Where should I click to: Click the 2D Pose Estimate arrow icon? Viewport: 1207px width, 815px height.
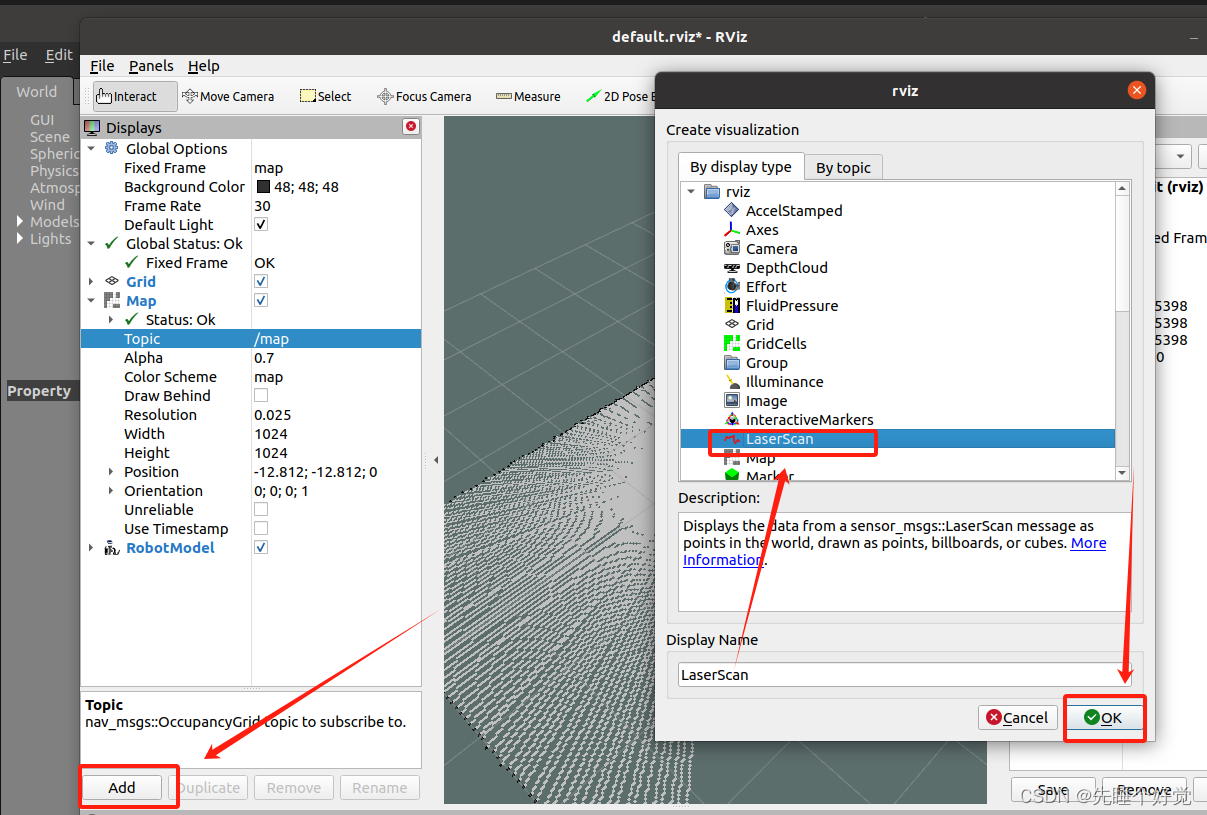594,96
